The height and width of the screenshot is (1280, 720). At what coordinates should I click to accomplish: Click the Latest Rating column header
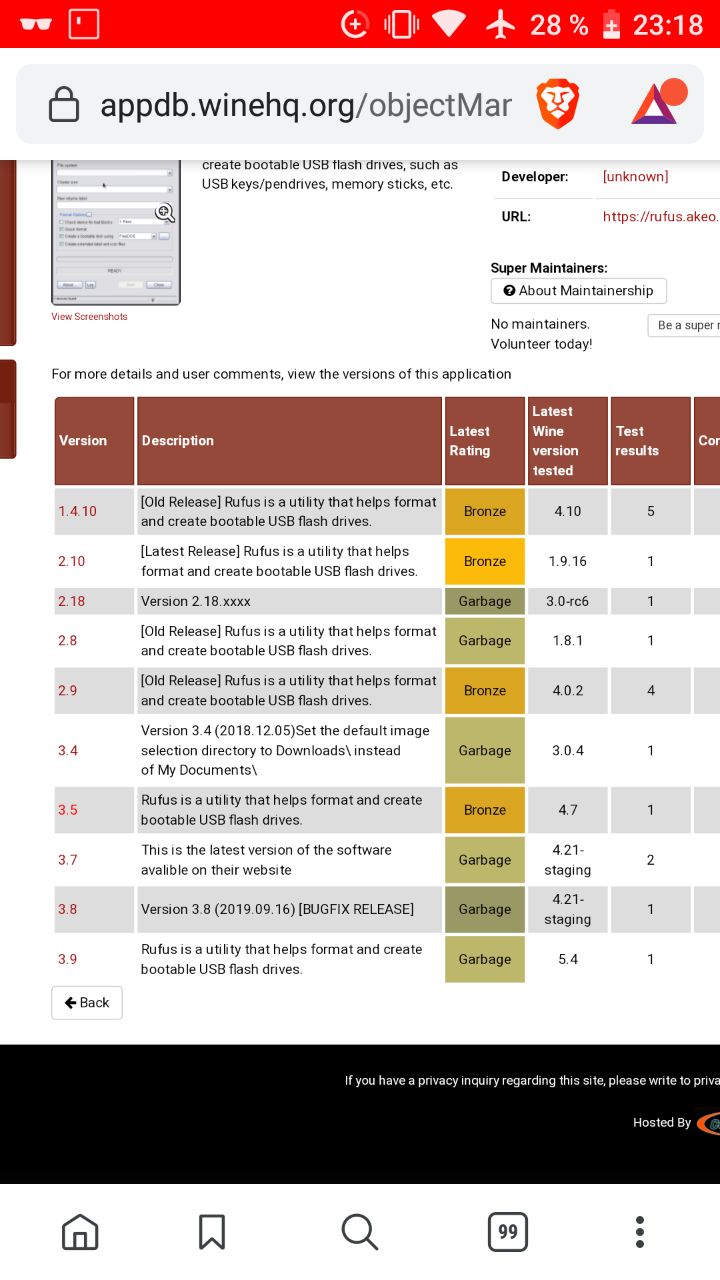click(x=485, y=441)
